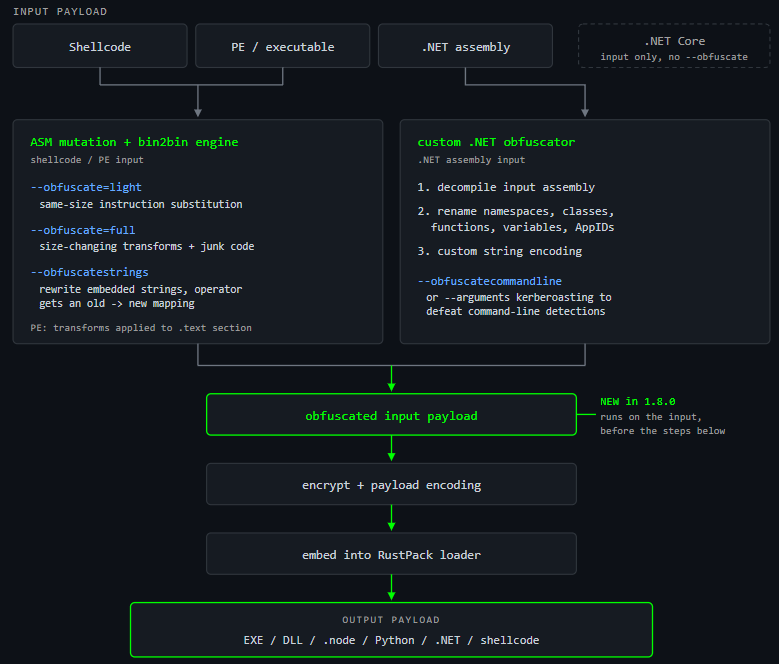Click 'runs on the input,' note

click(x=651, y=417)
